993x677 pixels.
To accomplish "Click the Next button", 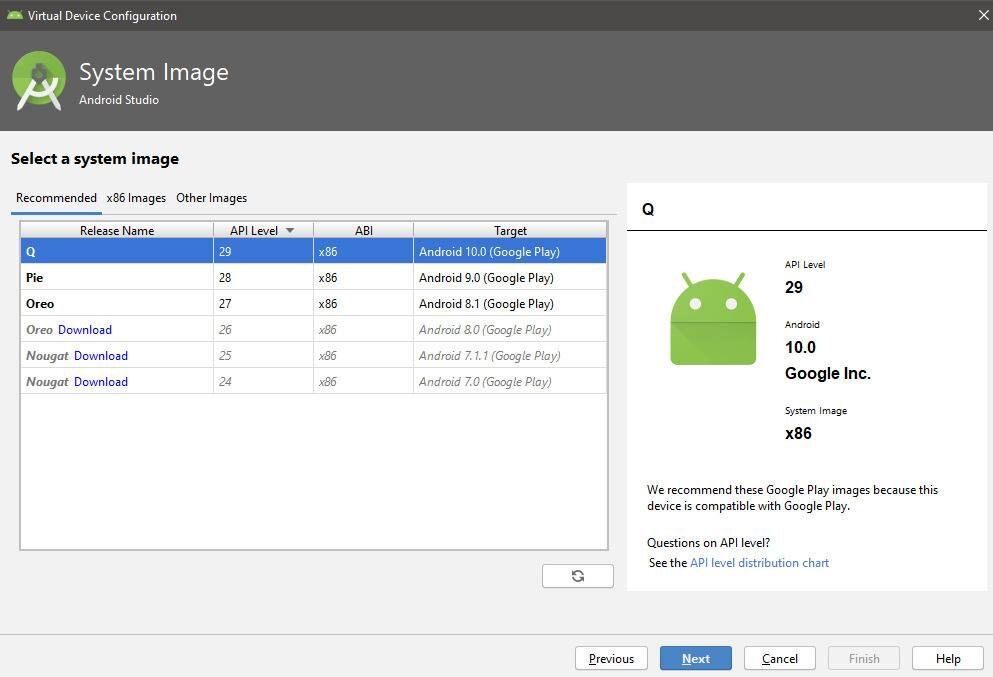I will (696, 658).
